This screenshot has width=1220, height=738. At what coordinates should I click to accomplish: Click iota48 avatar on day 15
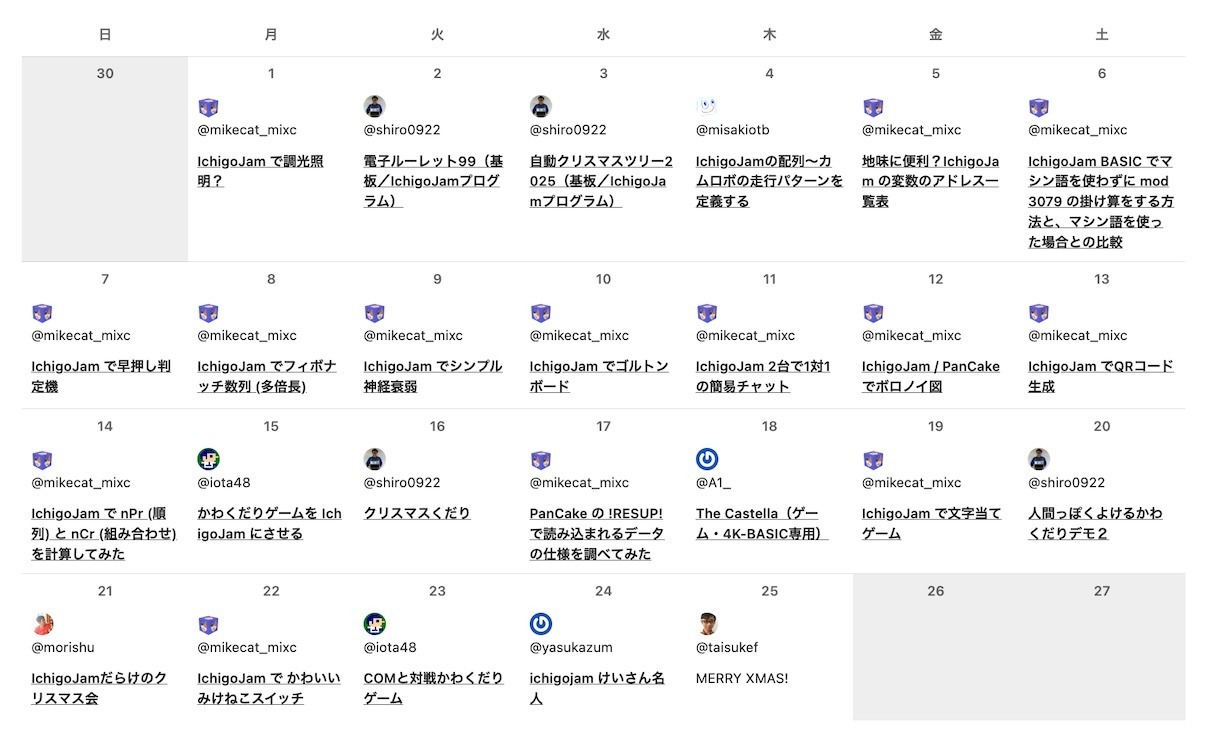(x=208, y=459)
